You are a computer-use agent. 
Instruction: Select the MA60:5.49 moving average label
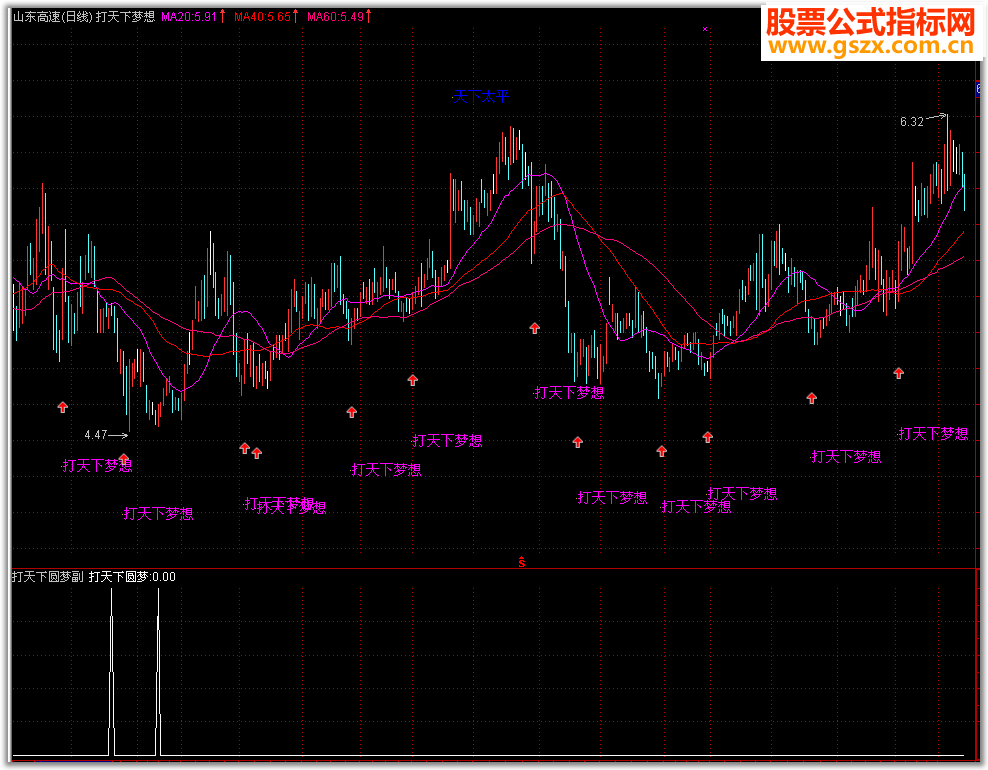(336, 17)
